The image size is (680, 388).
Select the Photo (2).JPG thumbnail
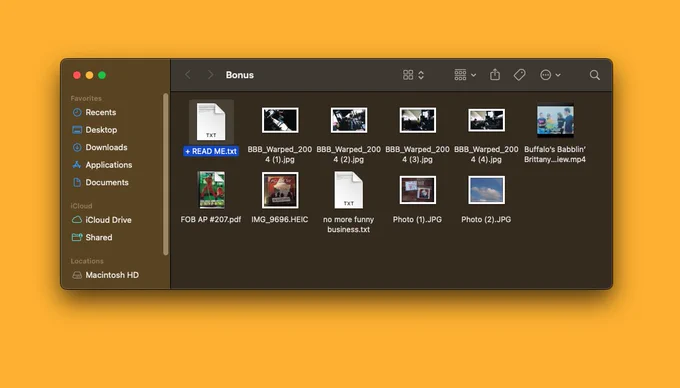pyautogui.click(x=486, y=190)
